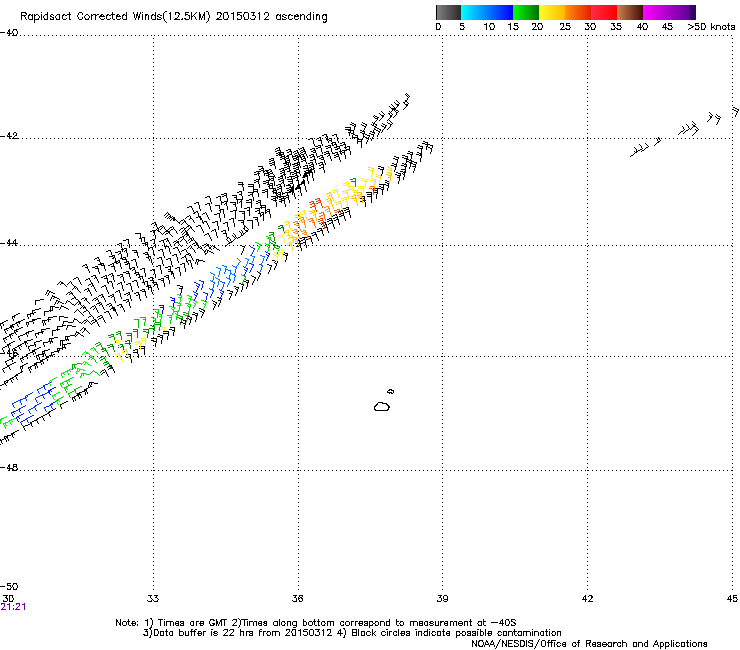This screenshot has width=740, height=650.
Task: Click the latitude axis label '-44'
Action: point(9,243)
